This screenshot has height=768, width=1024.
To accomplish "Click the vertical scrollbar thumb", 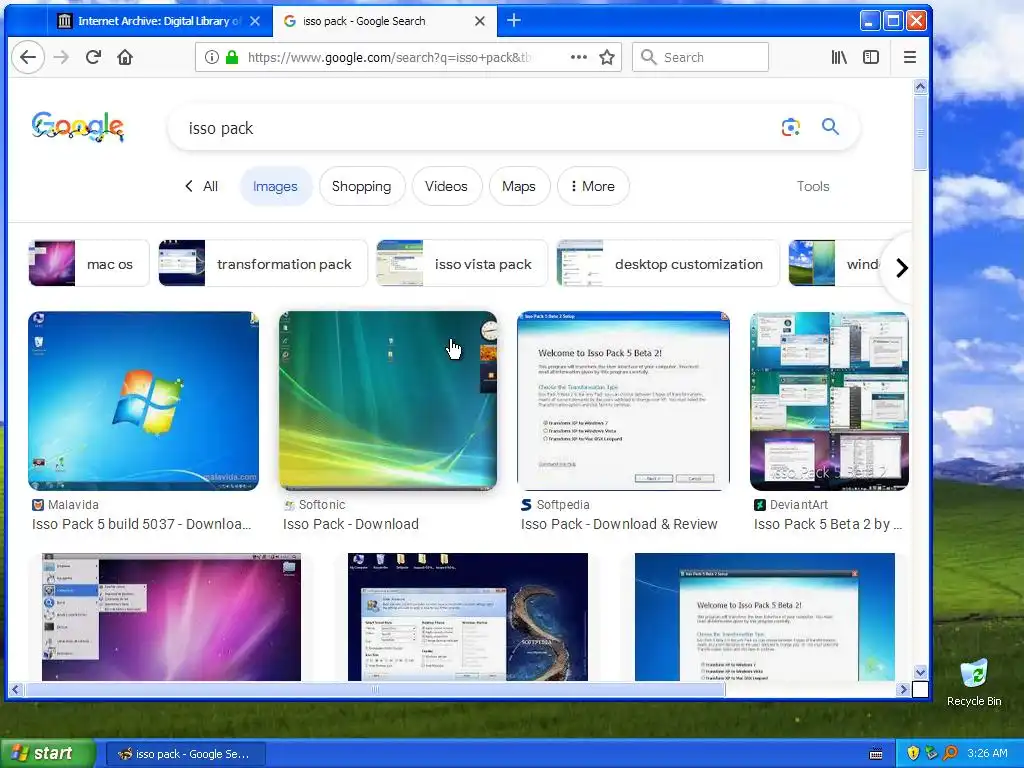I will point(920,133).
